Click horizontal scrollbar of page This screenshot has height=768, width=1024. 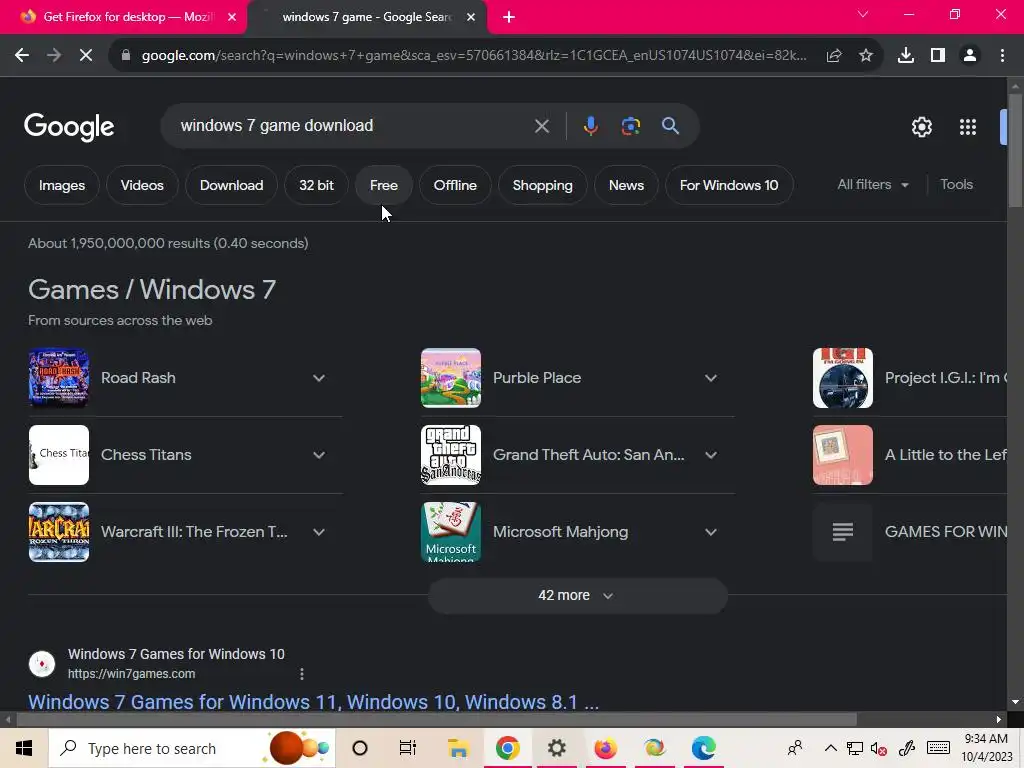pos(436,720)
